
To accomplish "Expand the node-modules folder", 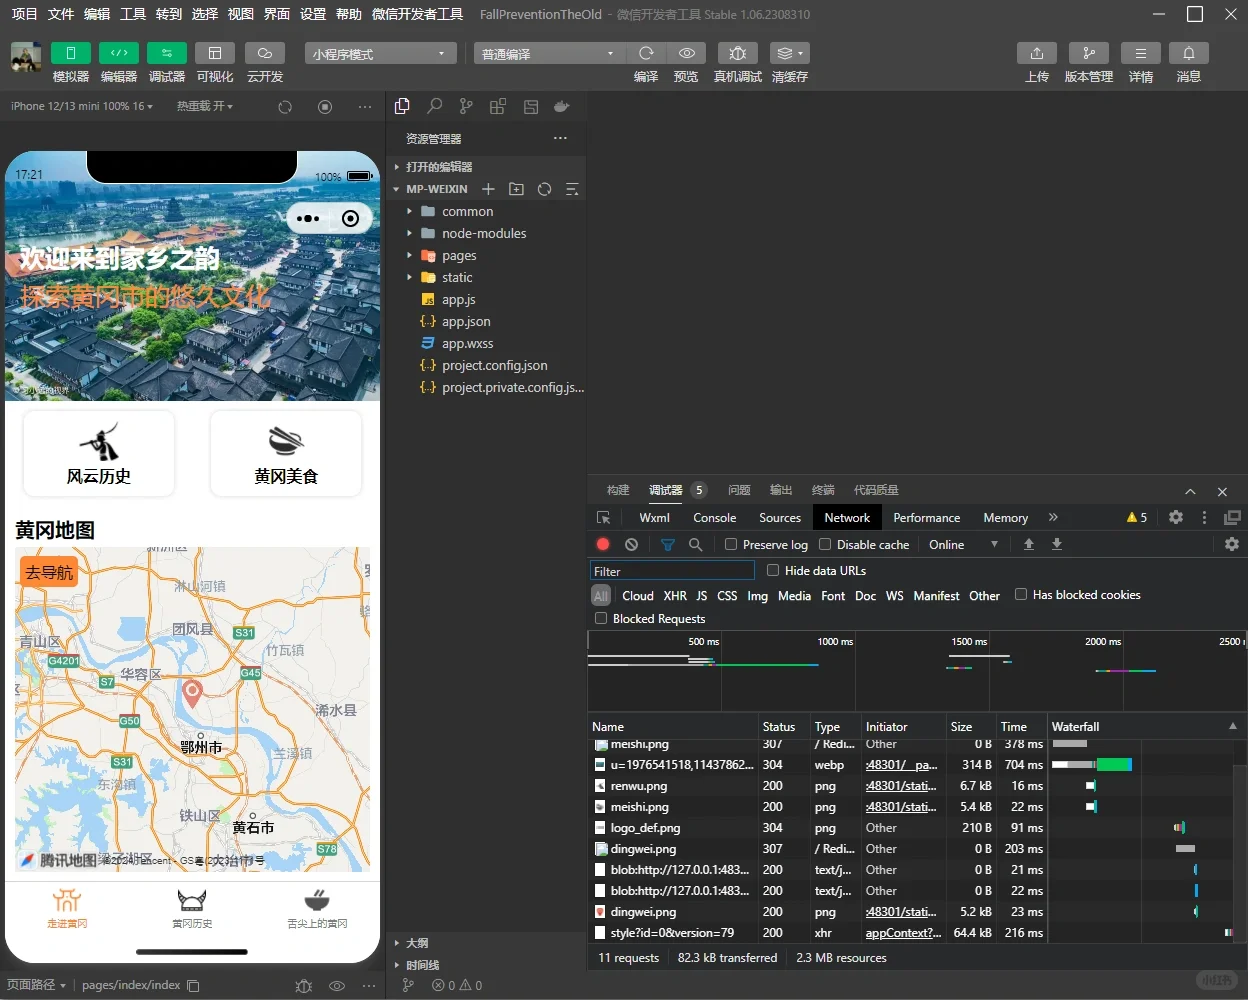I will point(486,233).
